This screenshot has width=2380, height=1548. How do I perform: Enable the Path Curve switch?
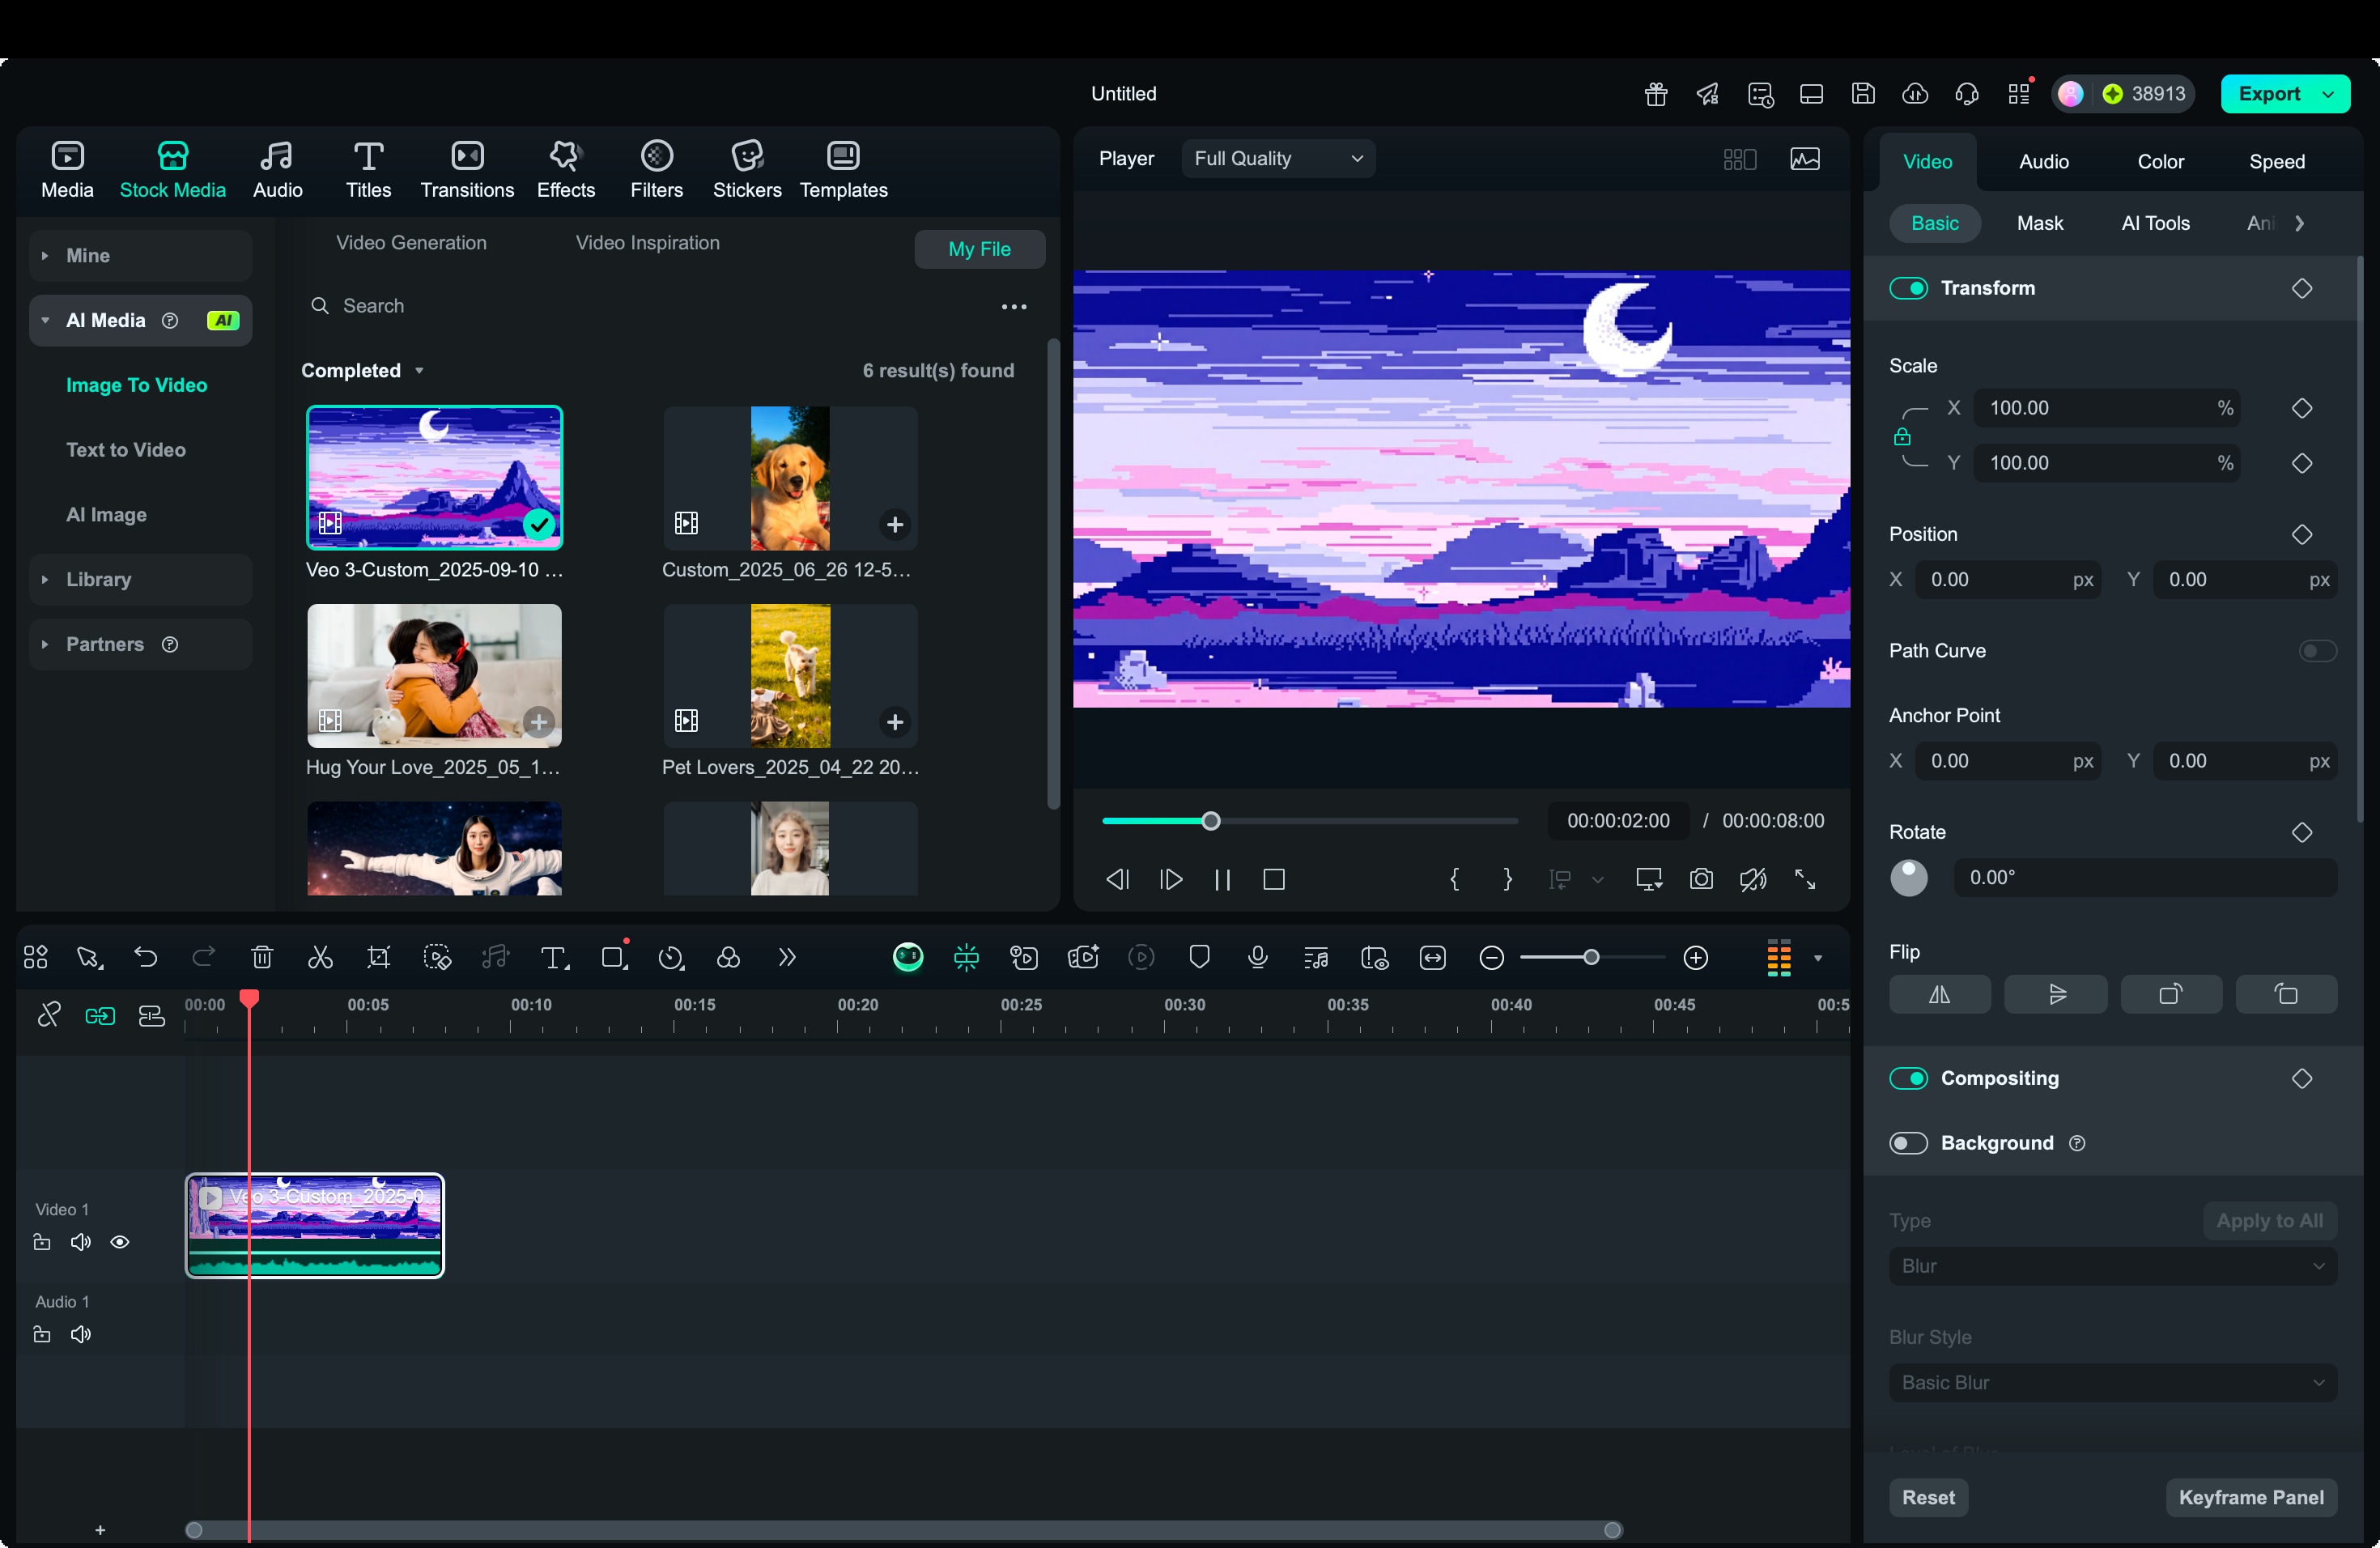[2318, 651]
